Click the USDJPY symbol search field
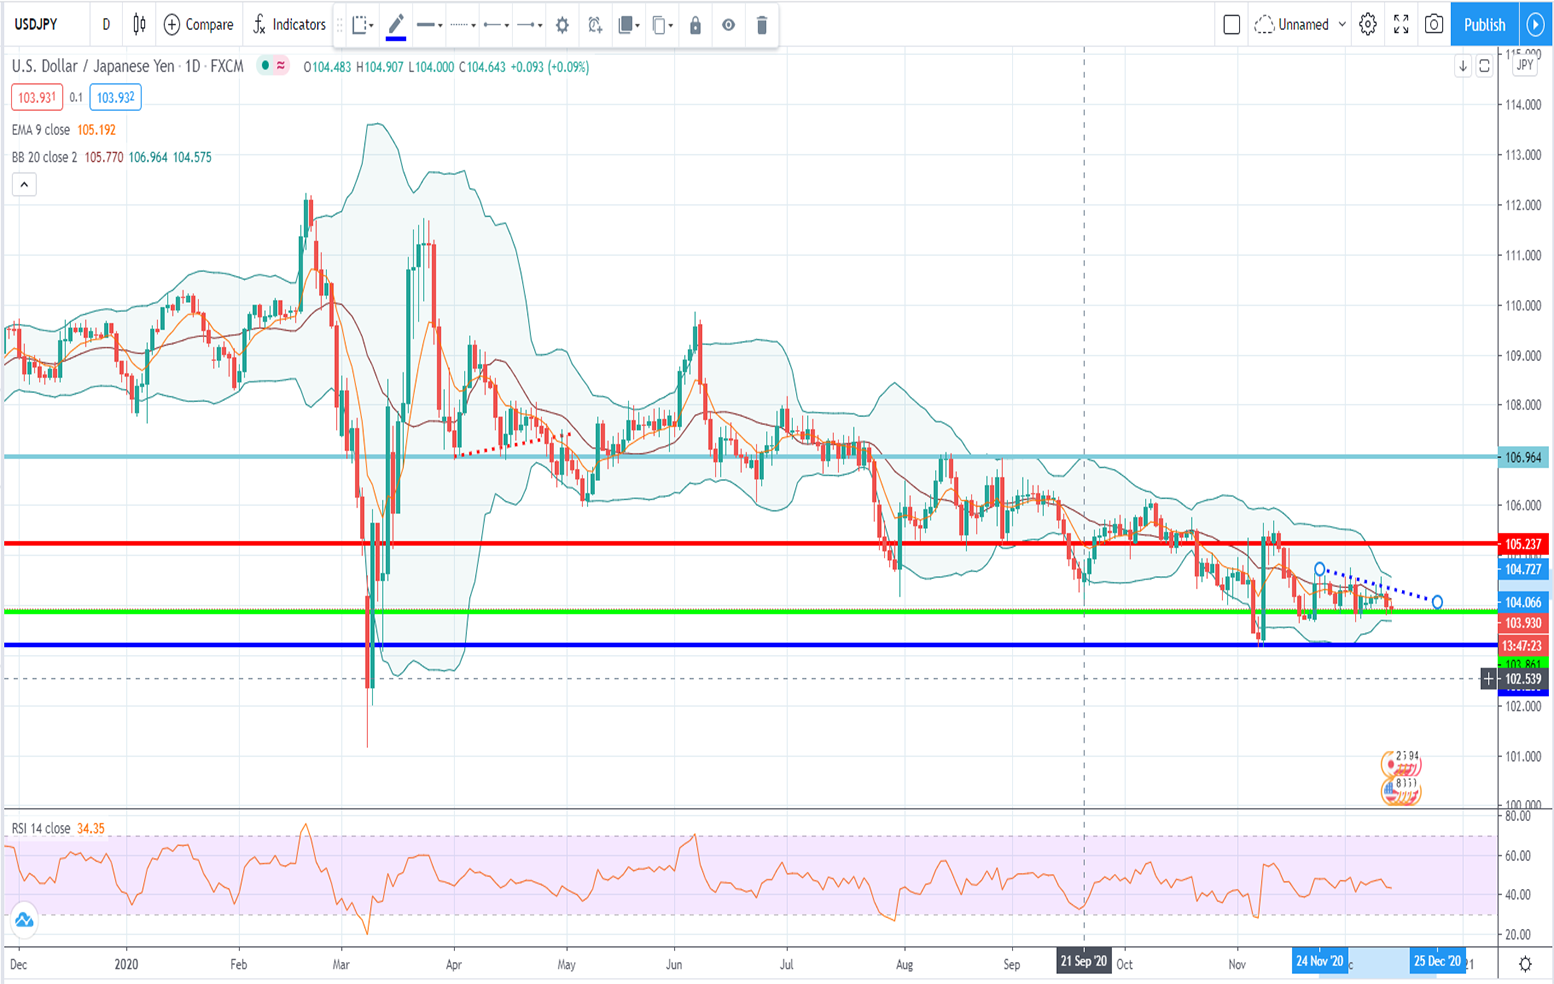 37,25
